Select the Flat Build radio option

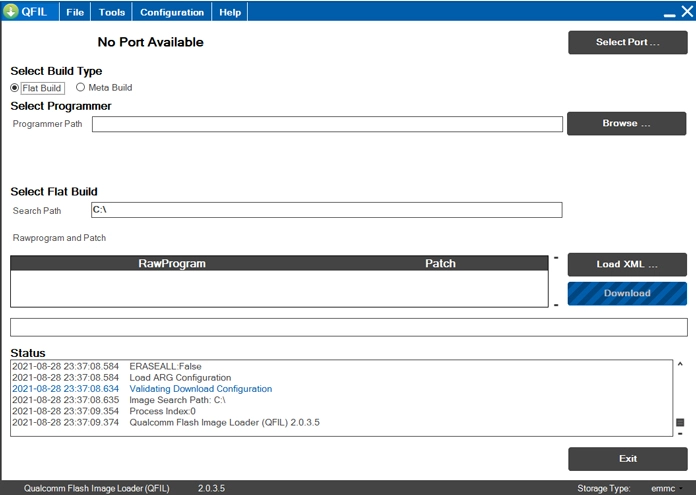point(15,88)
